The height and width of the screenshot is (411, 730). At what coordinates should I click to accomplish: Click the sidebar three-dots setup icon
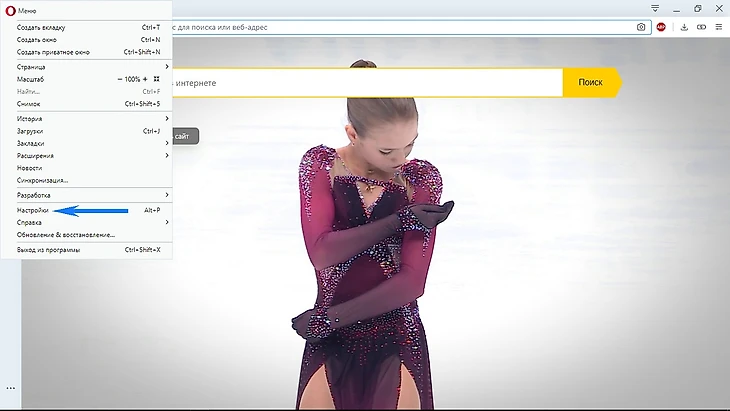[x=10, y=387]
